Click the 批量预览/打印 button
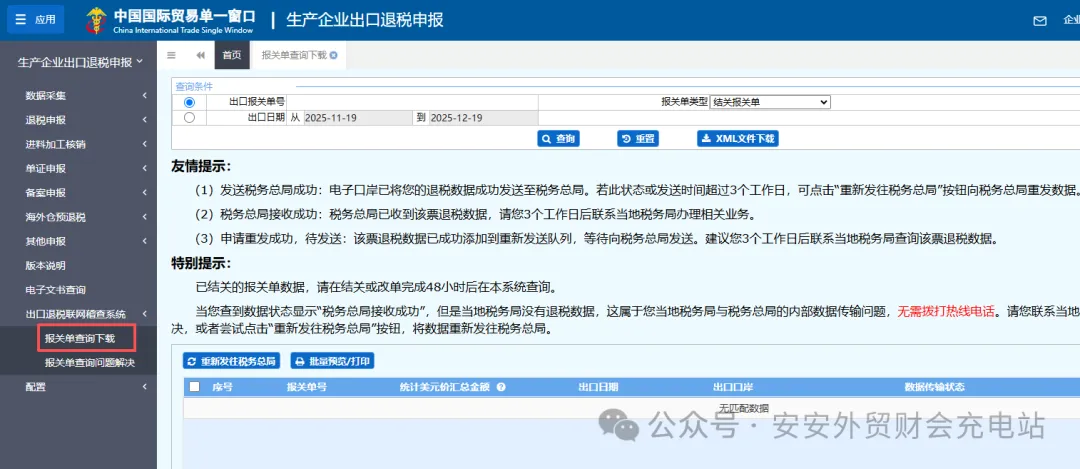 click(x=332, y=361)
